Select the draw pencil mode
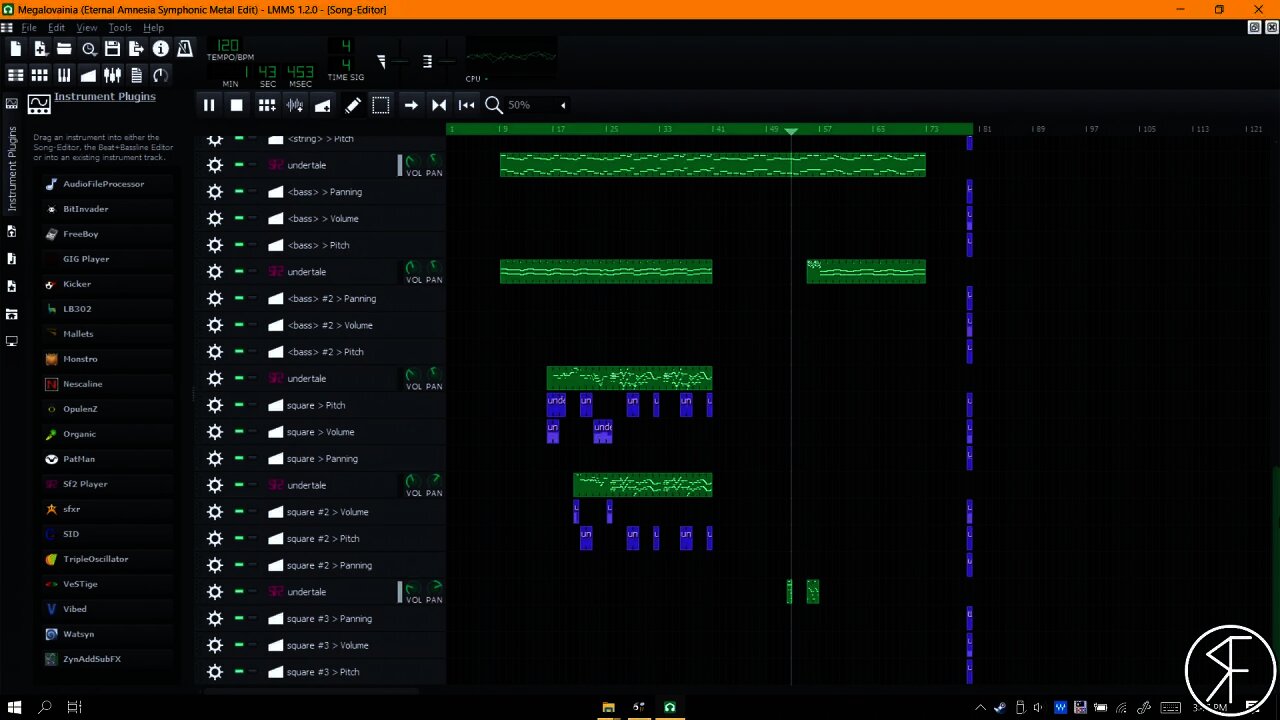 click(353, 105)
